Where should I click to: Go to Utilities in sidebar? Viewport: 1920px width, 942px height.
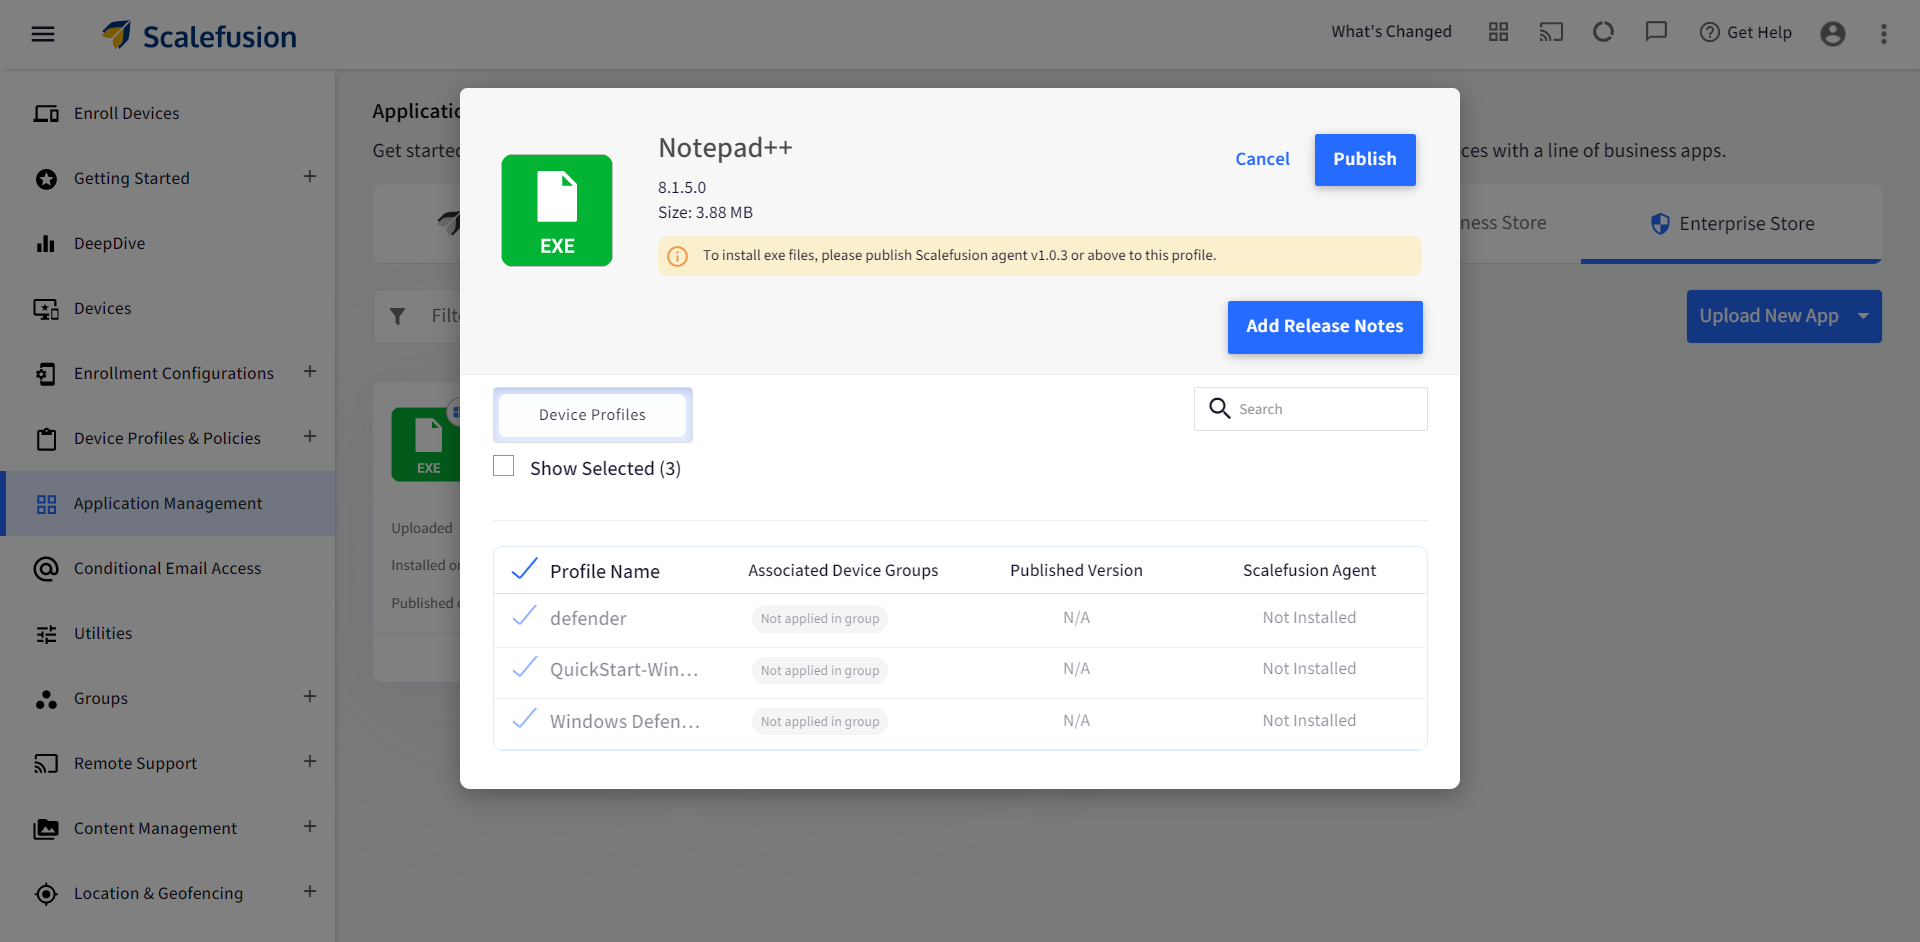pyautogui.click(x=103, y=634)
